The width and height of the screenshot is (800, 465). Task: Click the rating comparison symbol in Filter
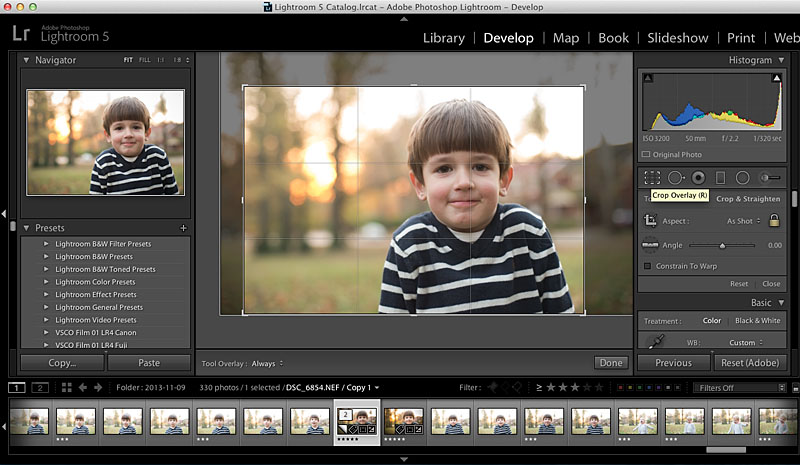click(539, 387)
